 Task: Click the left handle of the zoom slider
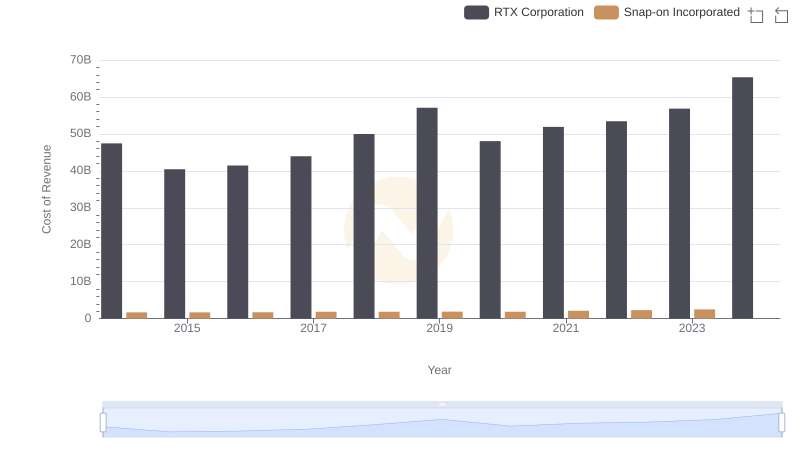click(x=103, y=422)
